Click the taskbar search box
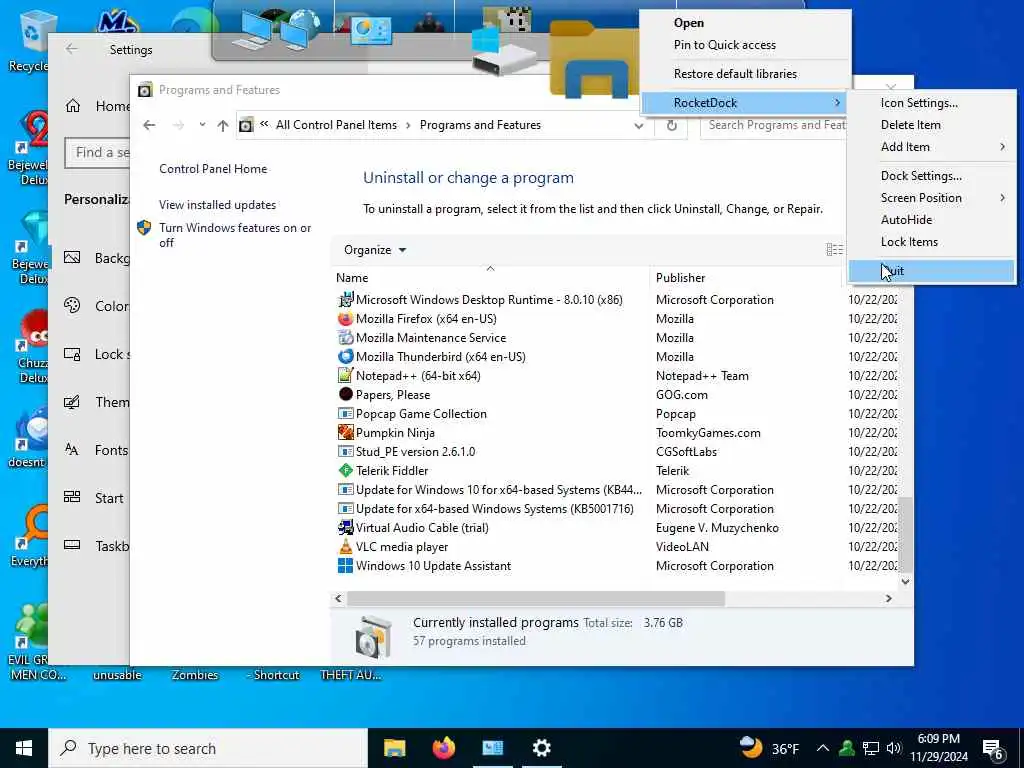 pos(208,748)
